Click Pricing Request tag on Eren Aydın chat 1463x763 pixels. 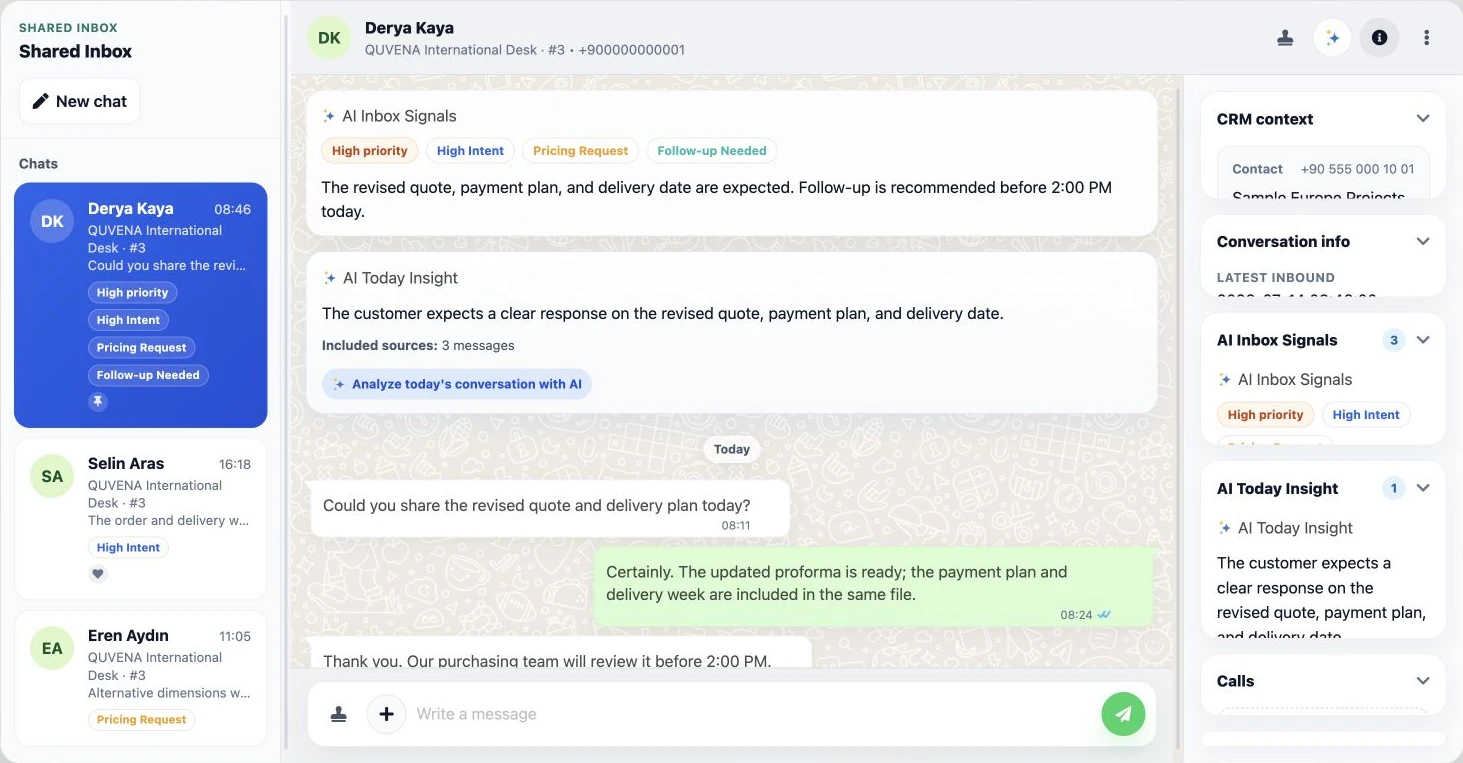click(141, 720)
